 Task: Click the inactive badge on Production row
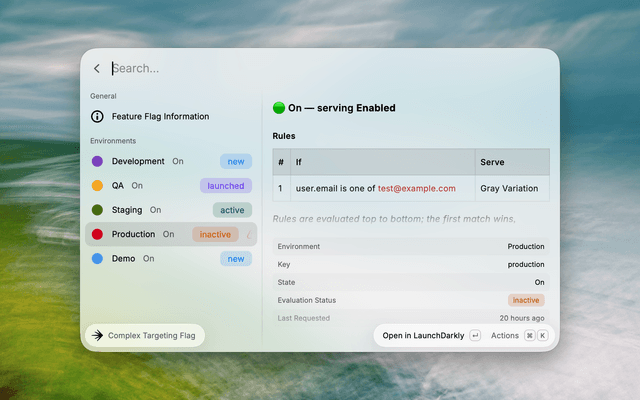point(215,234)
